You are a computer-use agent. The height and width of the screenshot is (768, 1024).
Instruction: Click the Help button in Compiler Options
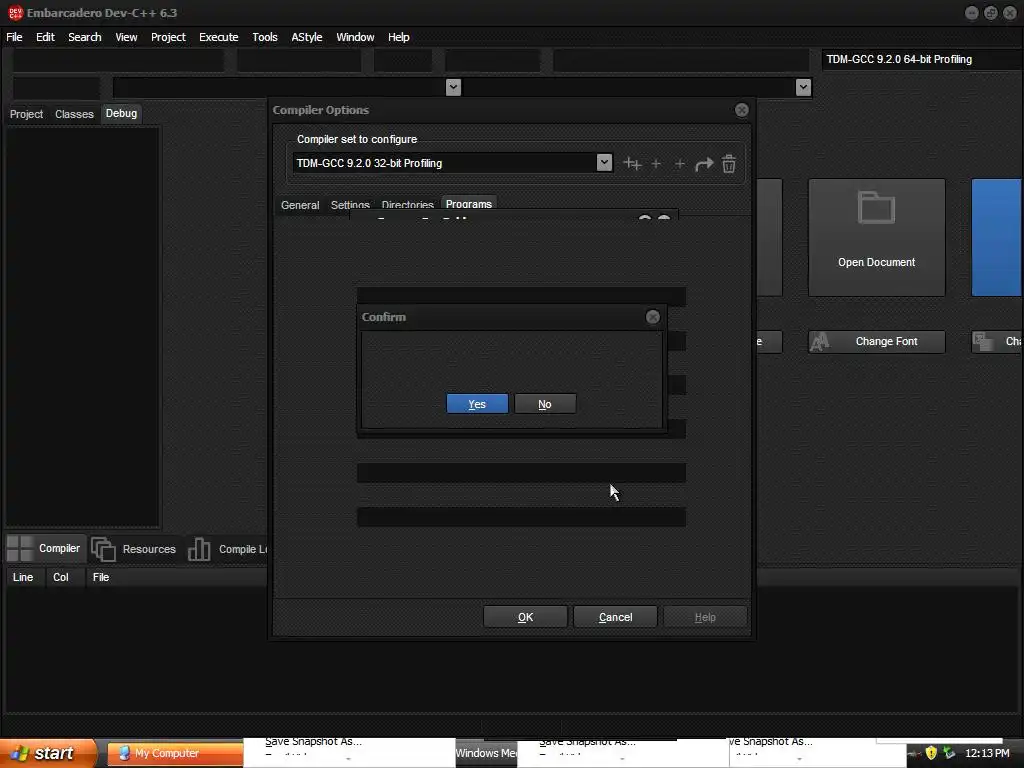point(705,617)
